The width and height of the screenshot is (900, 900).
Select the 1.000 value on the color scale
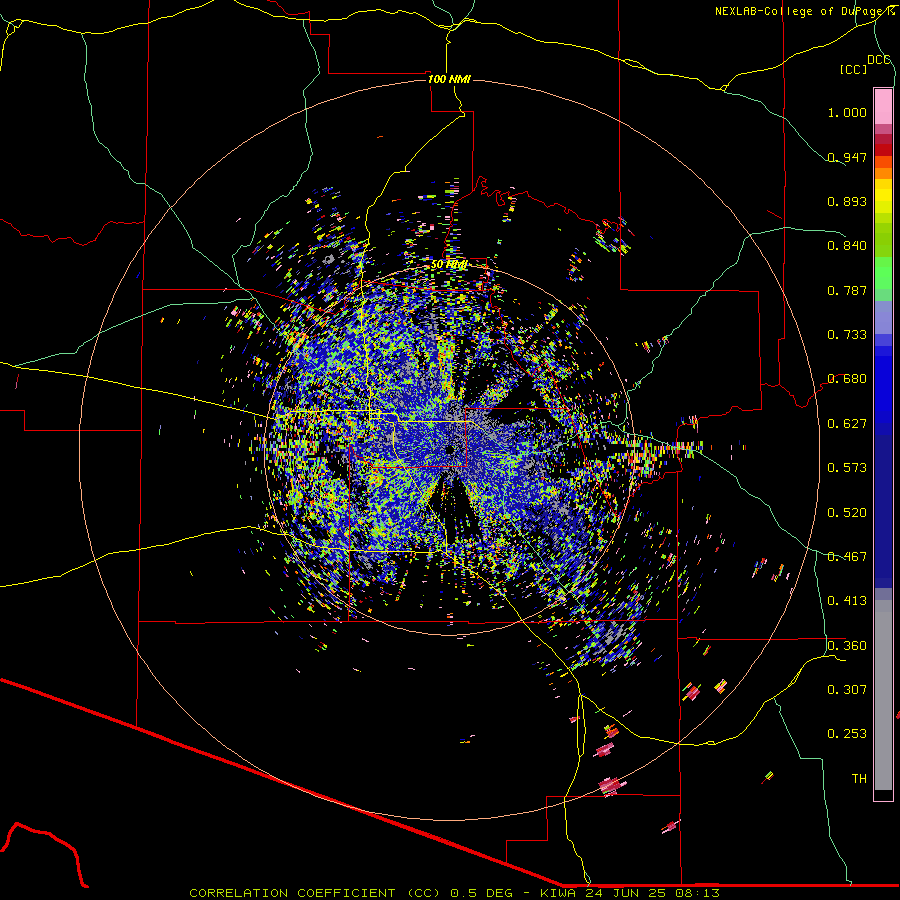click(847, 112)
